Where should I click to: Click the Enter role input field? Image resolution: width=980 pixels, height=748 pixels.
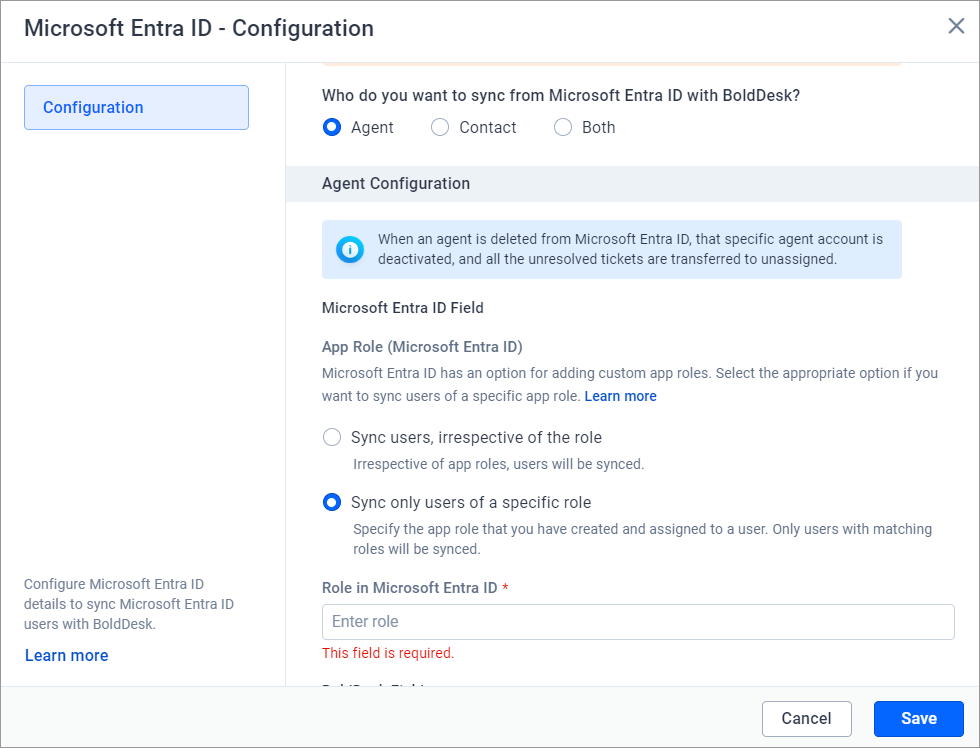click(638, 622)
